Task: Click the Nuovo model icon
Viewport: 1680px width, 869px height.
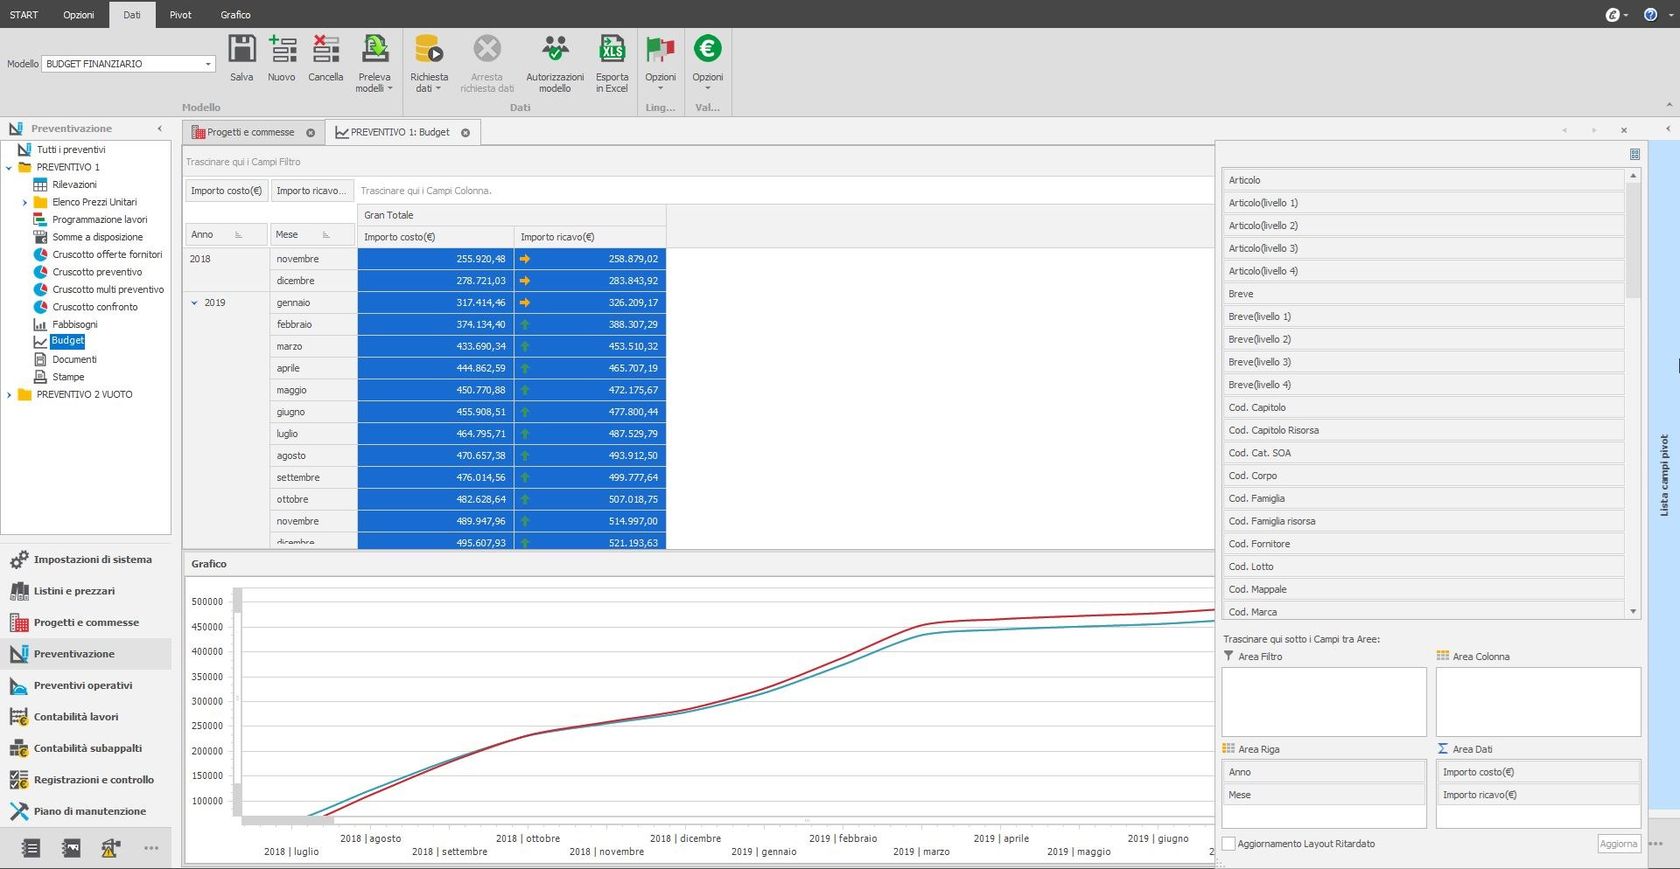Action: click(282, 50)
